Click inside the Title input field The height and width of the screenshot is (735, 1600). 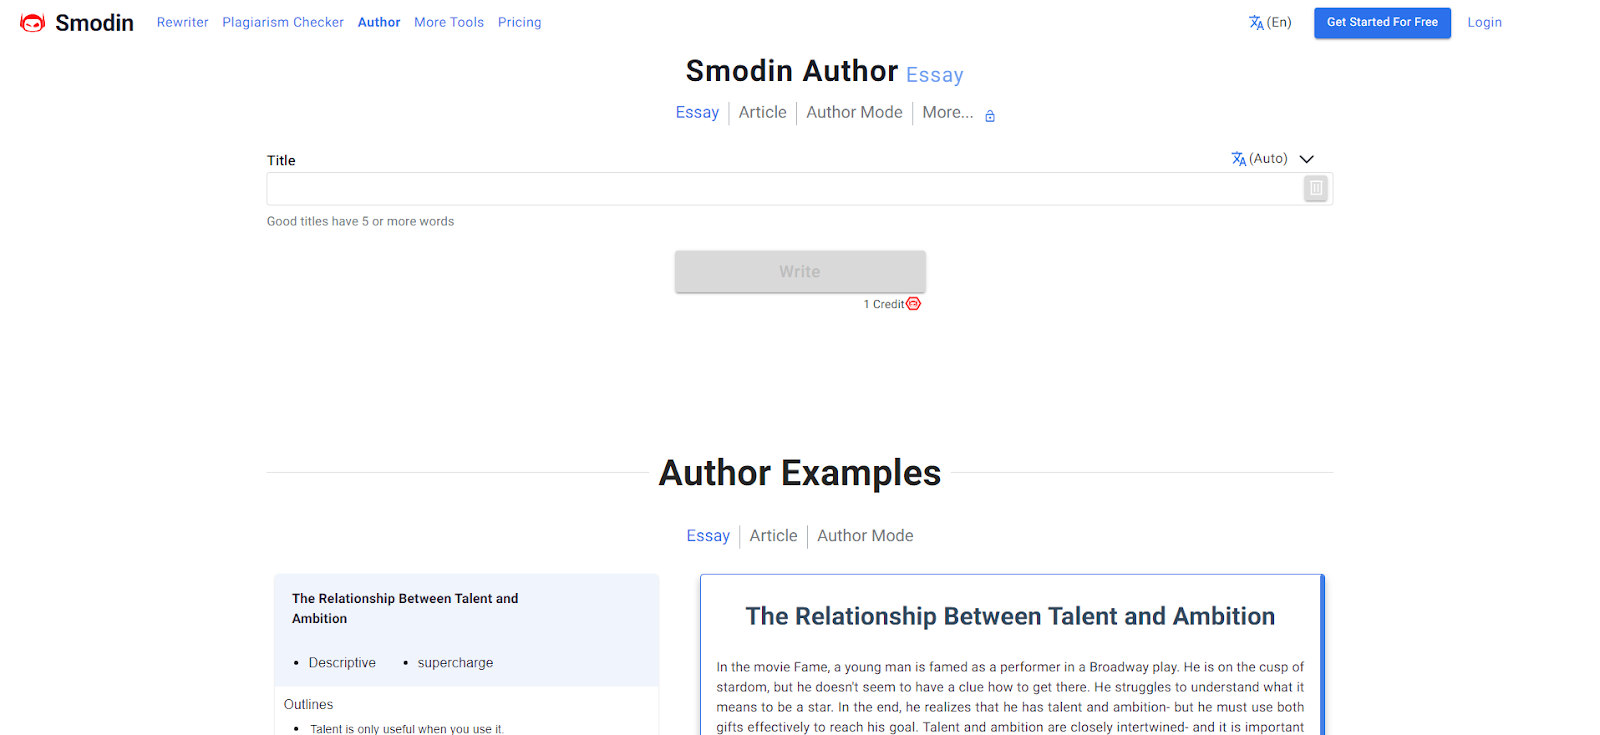tap(784, 189)
